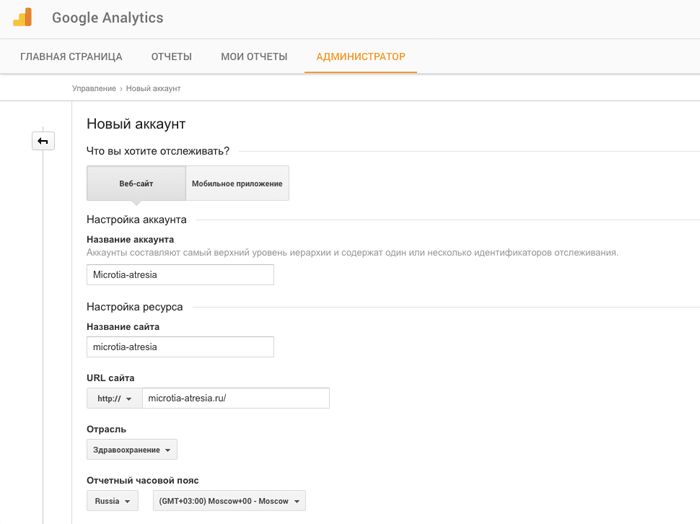This screenshot has width=700, height=524.
Task: Open the http:// protocol dropdown
Action: click(x=114, y=398)
